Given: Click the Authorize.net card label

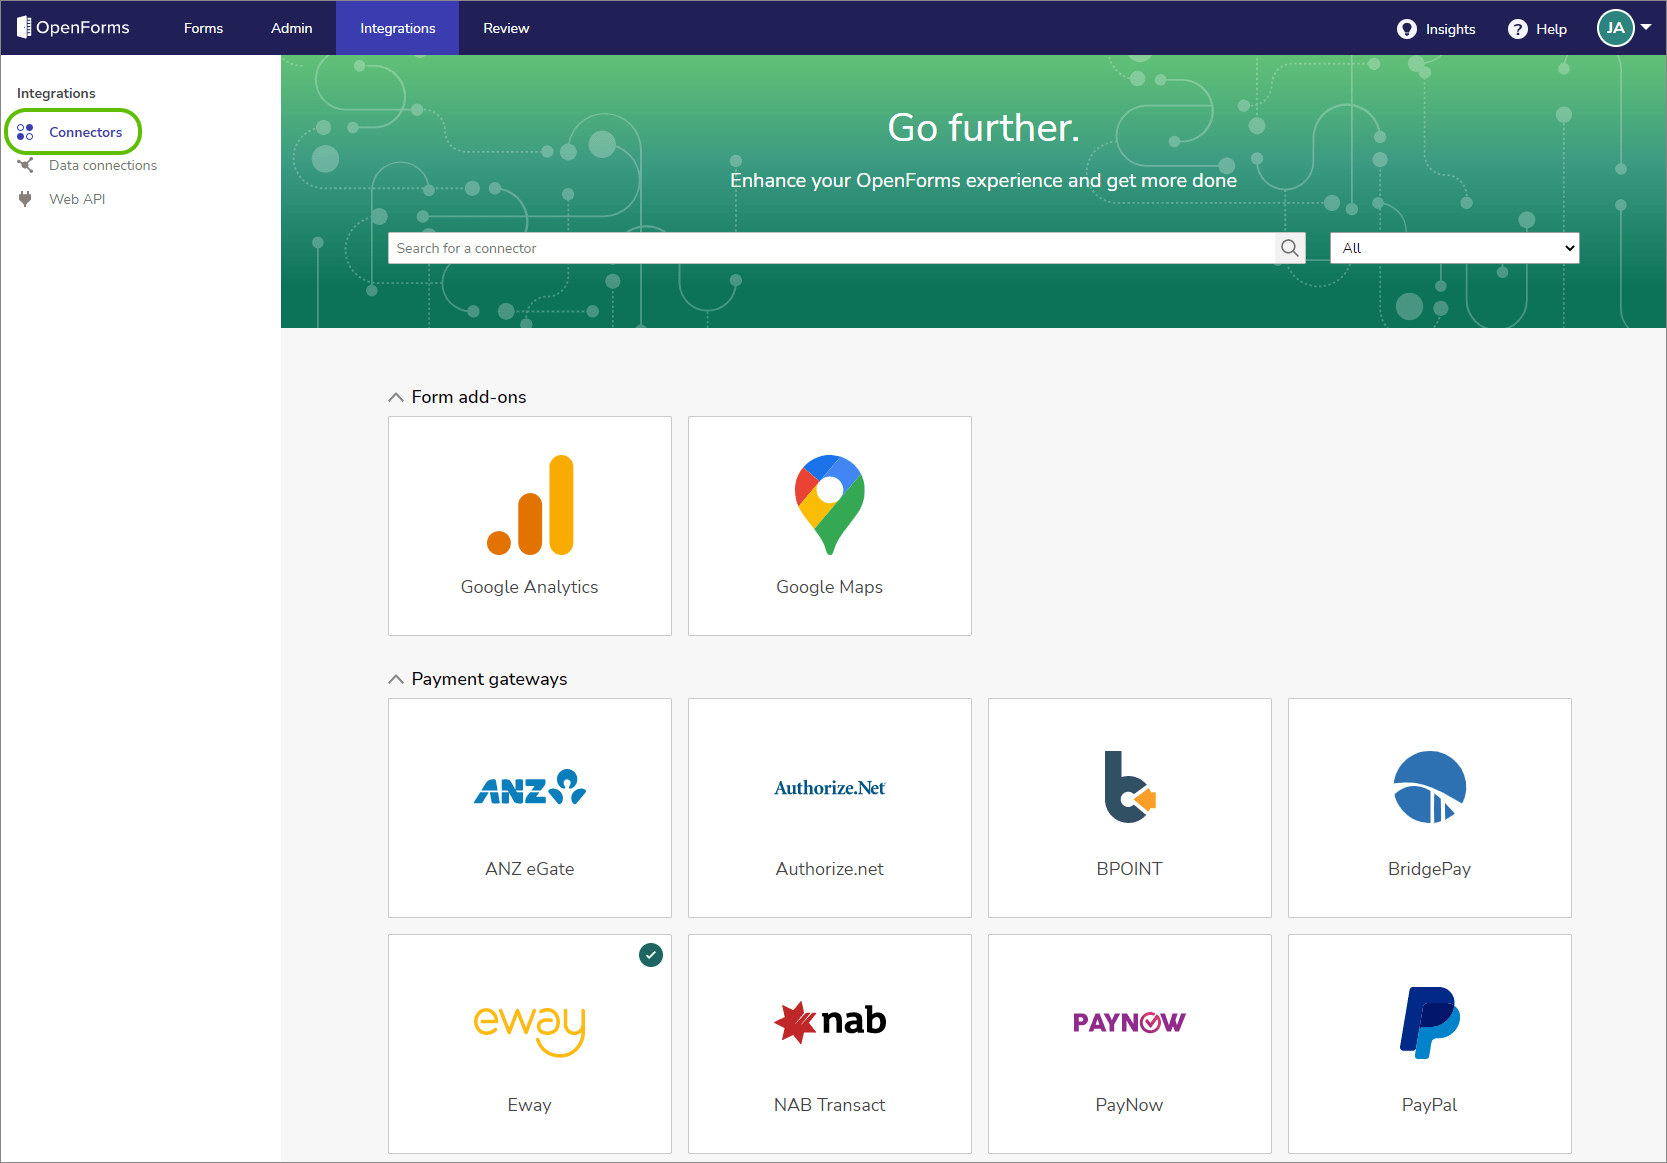Looking at the screenshot, I should click(x=830, y=869).
